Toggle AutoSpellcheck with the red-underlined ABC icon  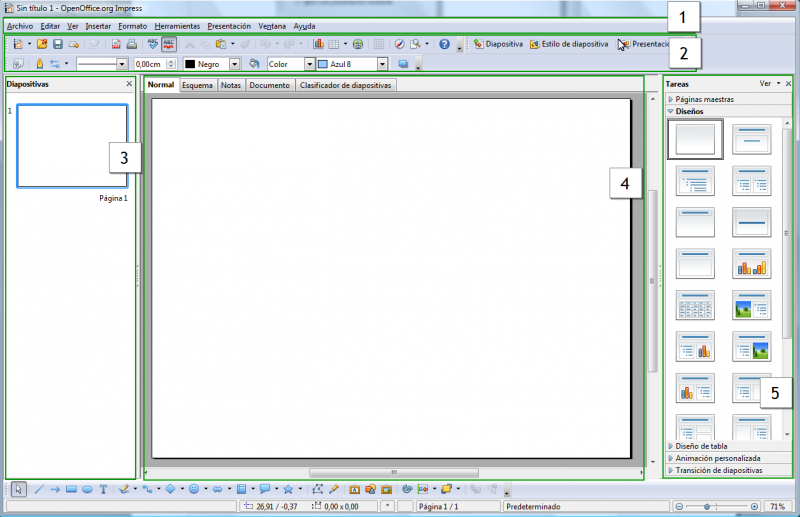(x=169, y=44)
